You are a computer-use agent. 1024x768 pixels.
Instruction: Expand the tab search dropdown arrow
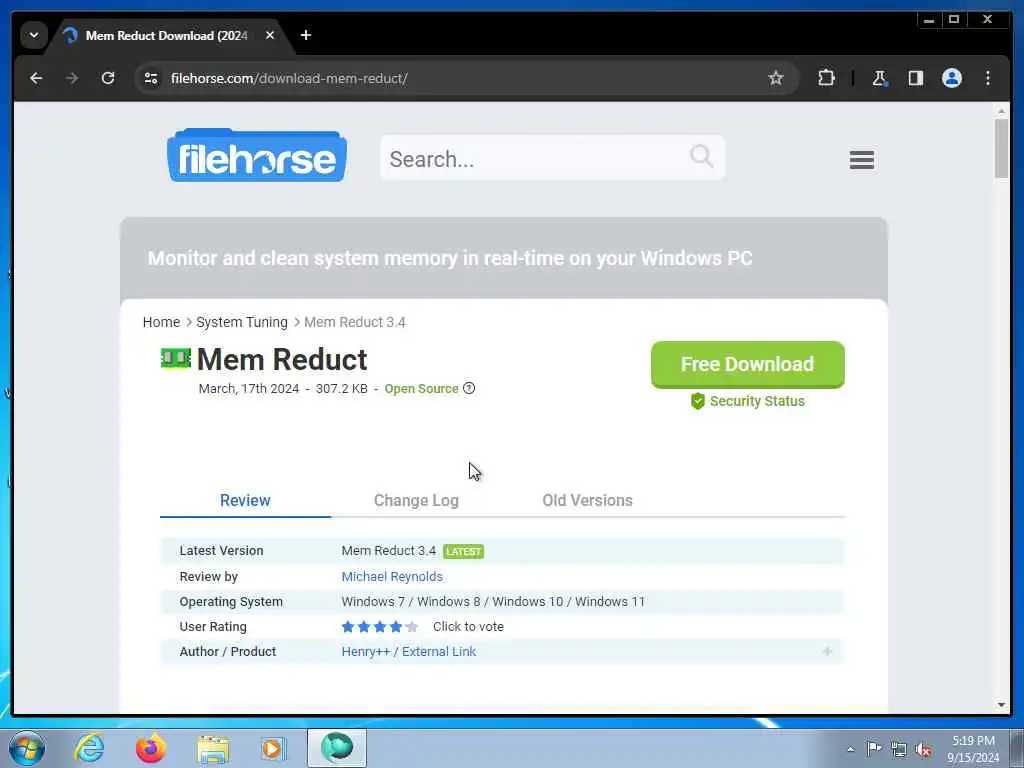(33, 35)
